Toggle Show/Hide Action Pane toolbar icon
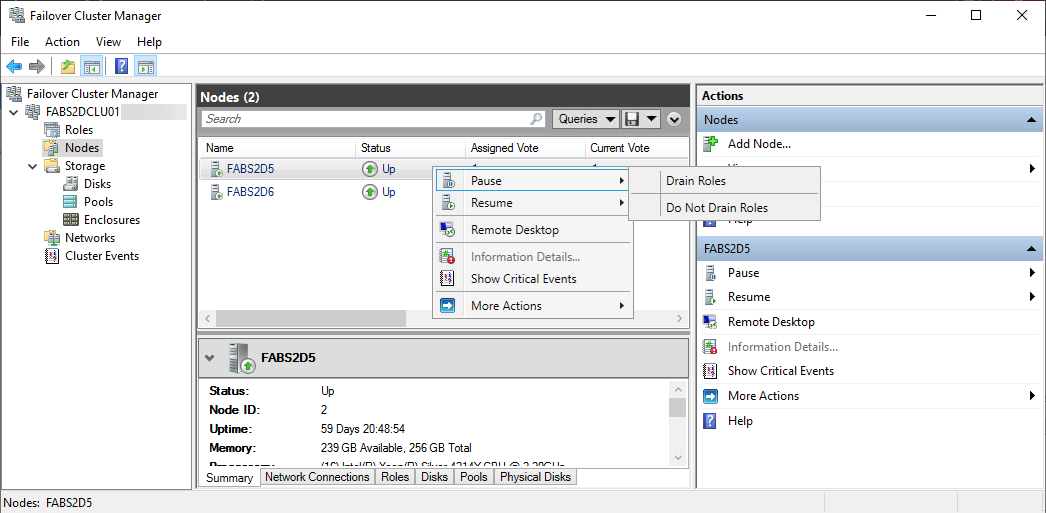Image resolution: width=1046 pixels, height=513 pixels. 146,66
